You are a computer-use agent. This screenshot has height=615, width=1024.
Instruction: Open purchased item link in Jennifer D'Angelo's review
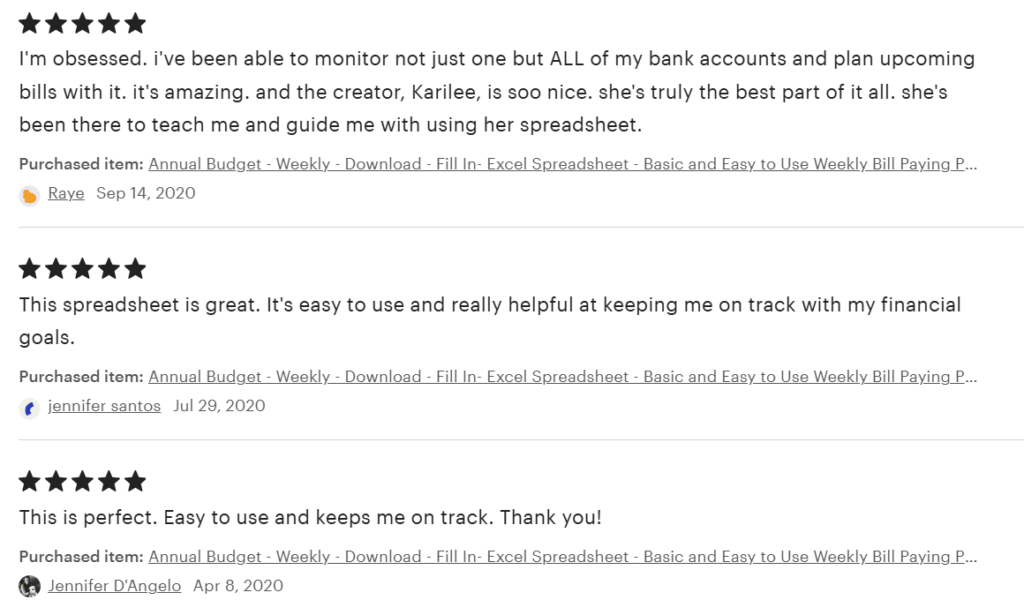click(x=562, y=557)
